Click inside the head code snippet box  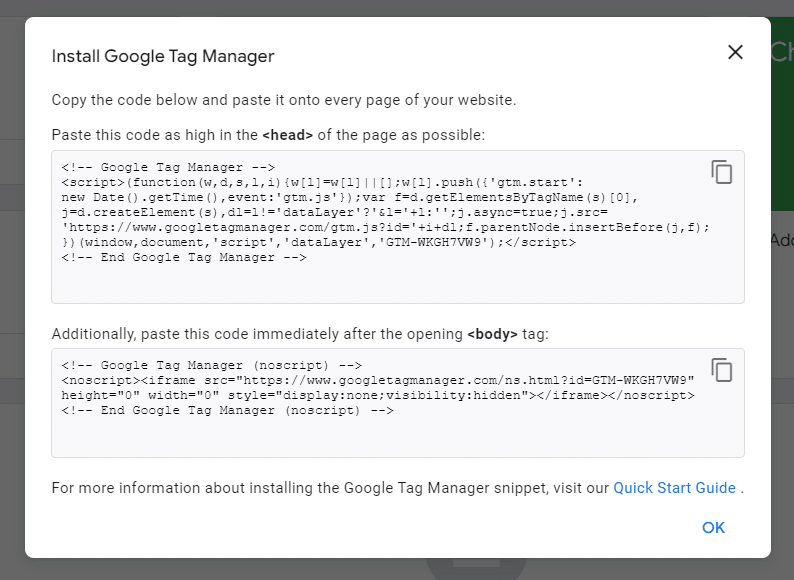pos(398,227)
